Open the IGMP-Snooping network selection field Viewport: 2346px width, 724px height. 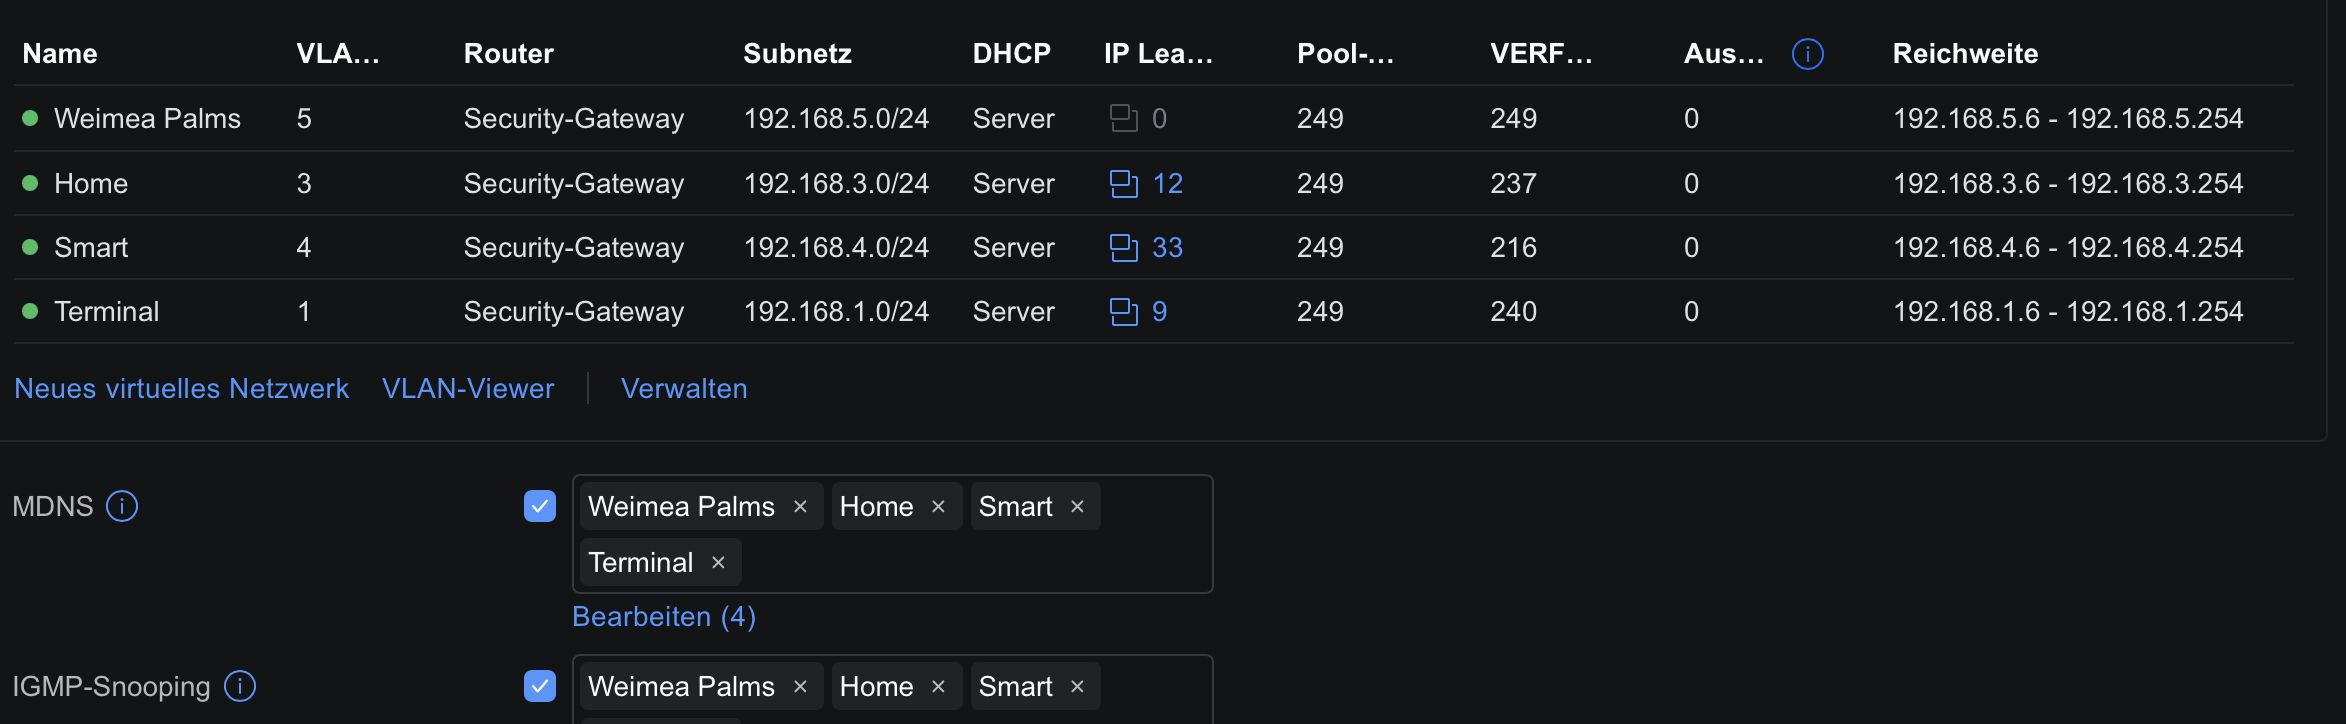(1150, 688)
